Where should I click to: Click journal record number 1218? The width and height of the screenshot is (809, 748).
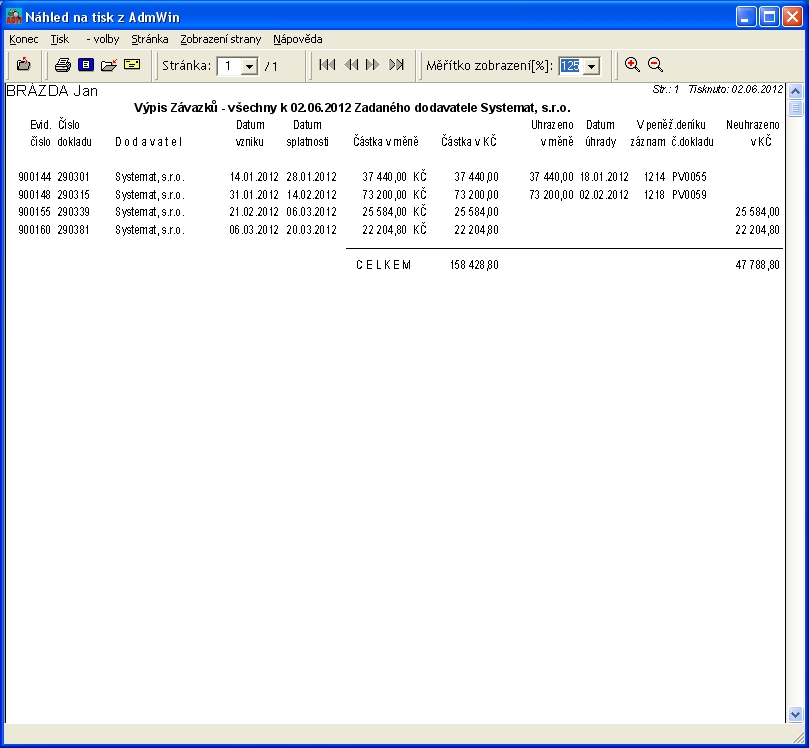[x=654, y=195]
